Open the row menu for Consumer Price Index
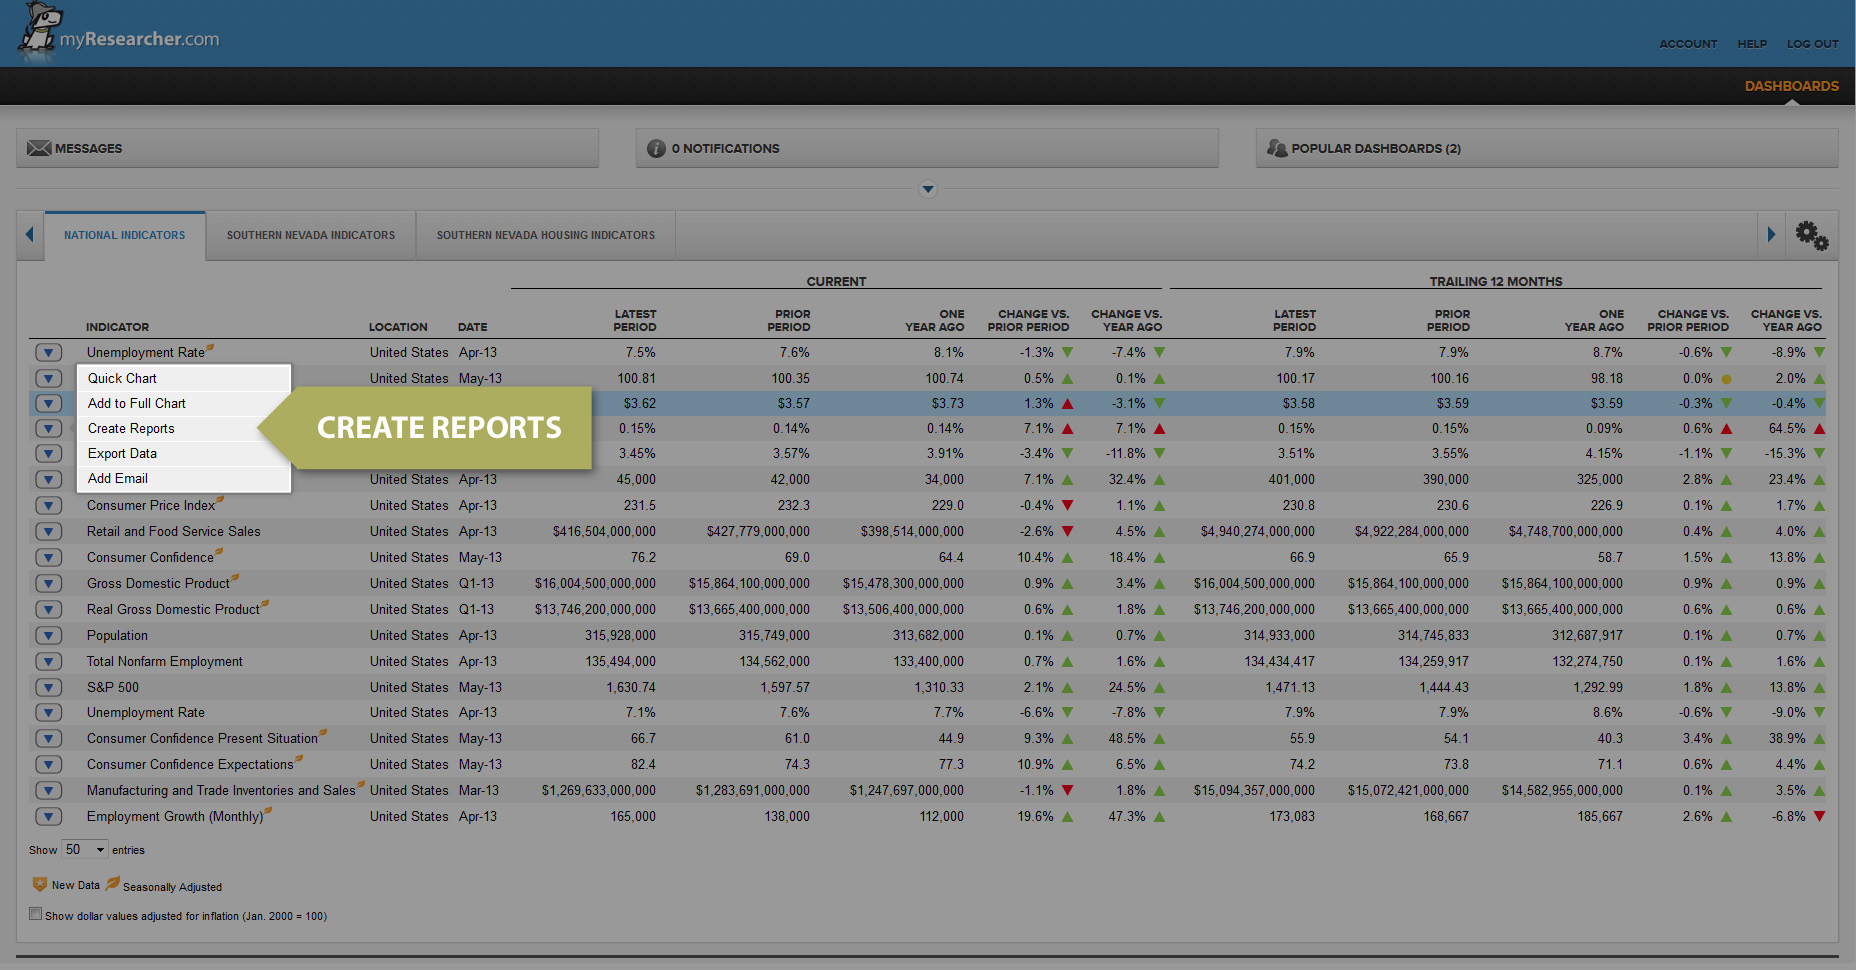 point(48,505)
